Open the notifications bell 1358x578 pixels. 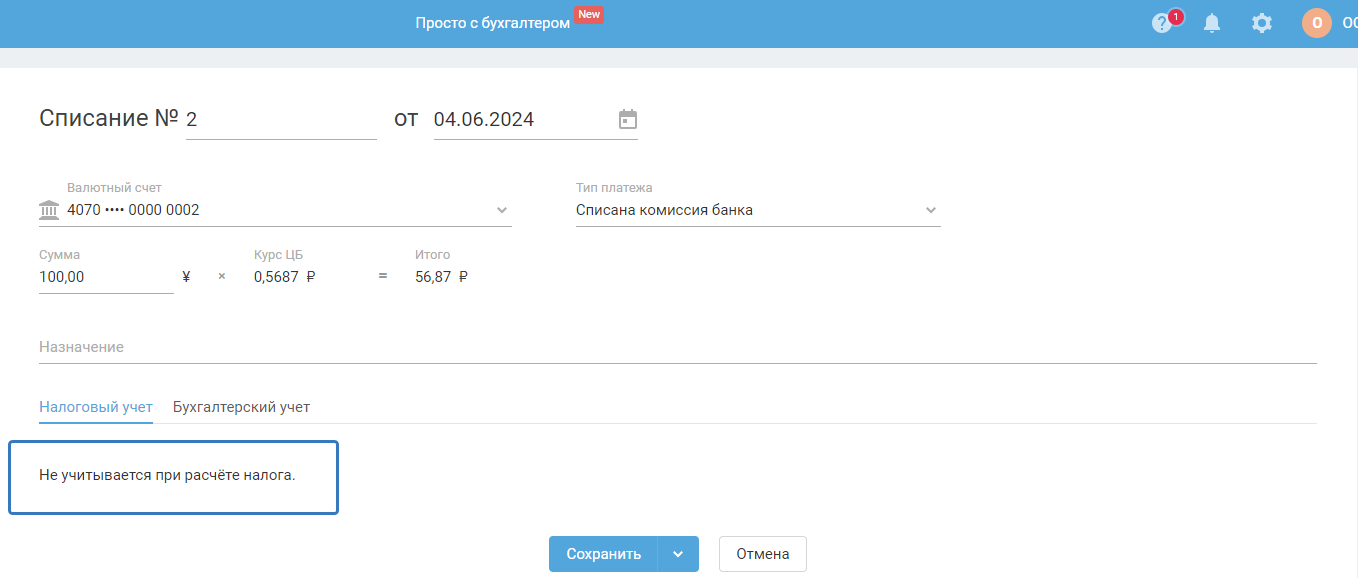tap(1212, 23)
